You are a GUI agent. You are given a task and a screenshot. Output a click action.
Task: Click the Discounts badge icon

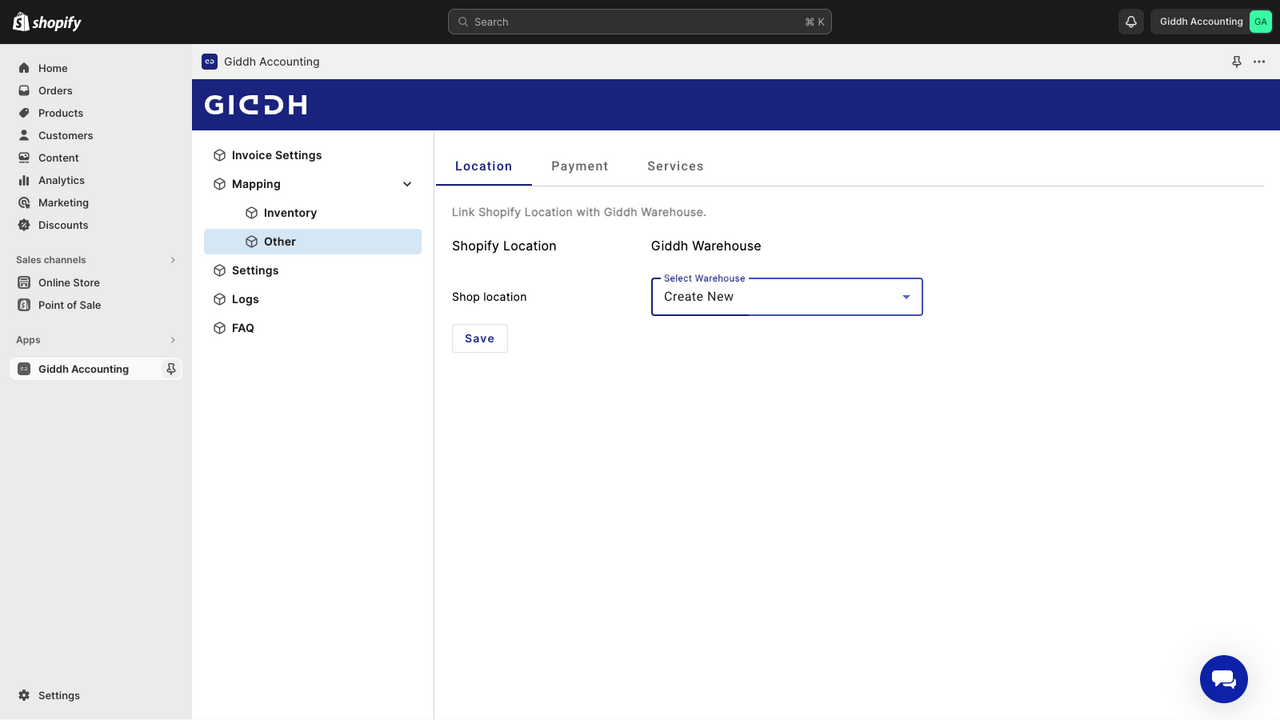pyautogui.click(x=24, y=225)
